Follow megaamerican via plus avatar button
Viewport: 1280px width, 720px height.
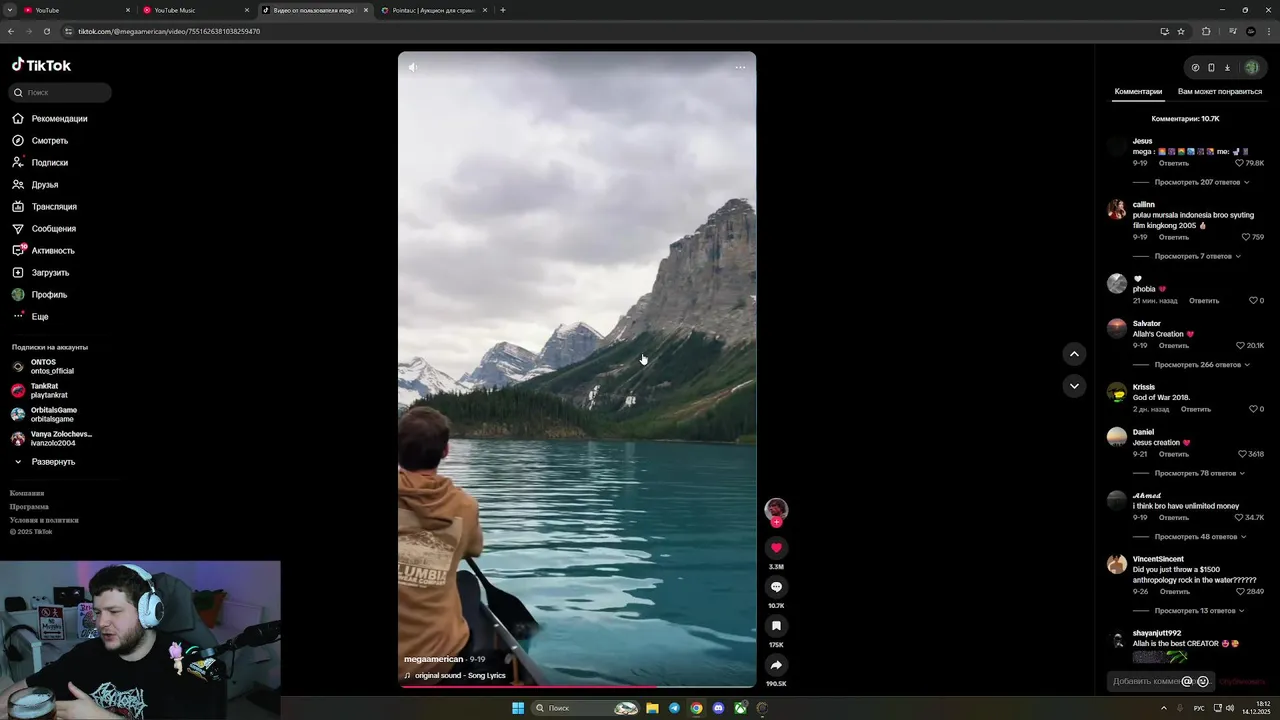(x=776, y=522)
